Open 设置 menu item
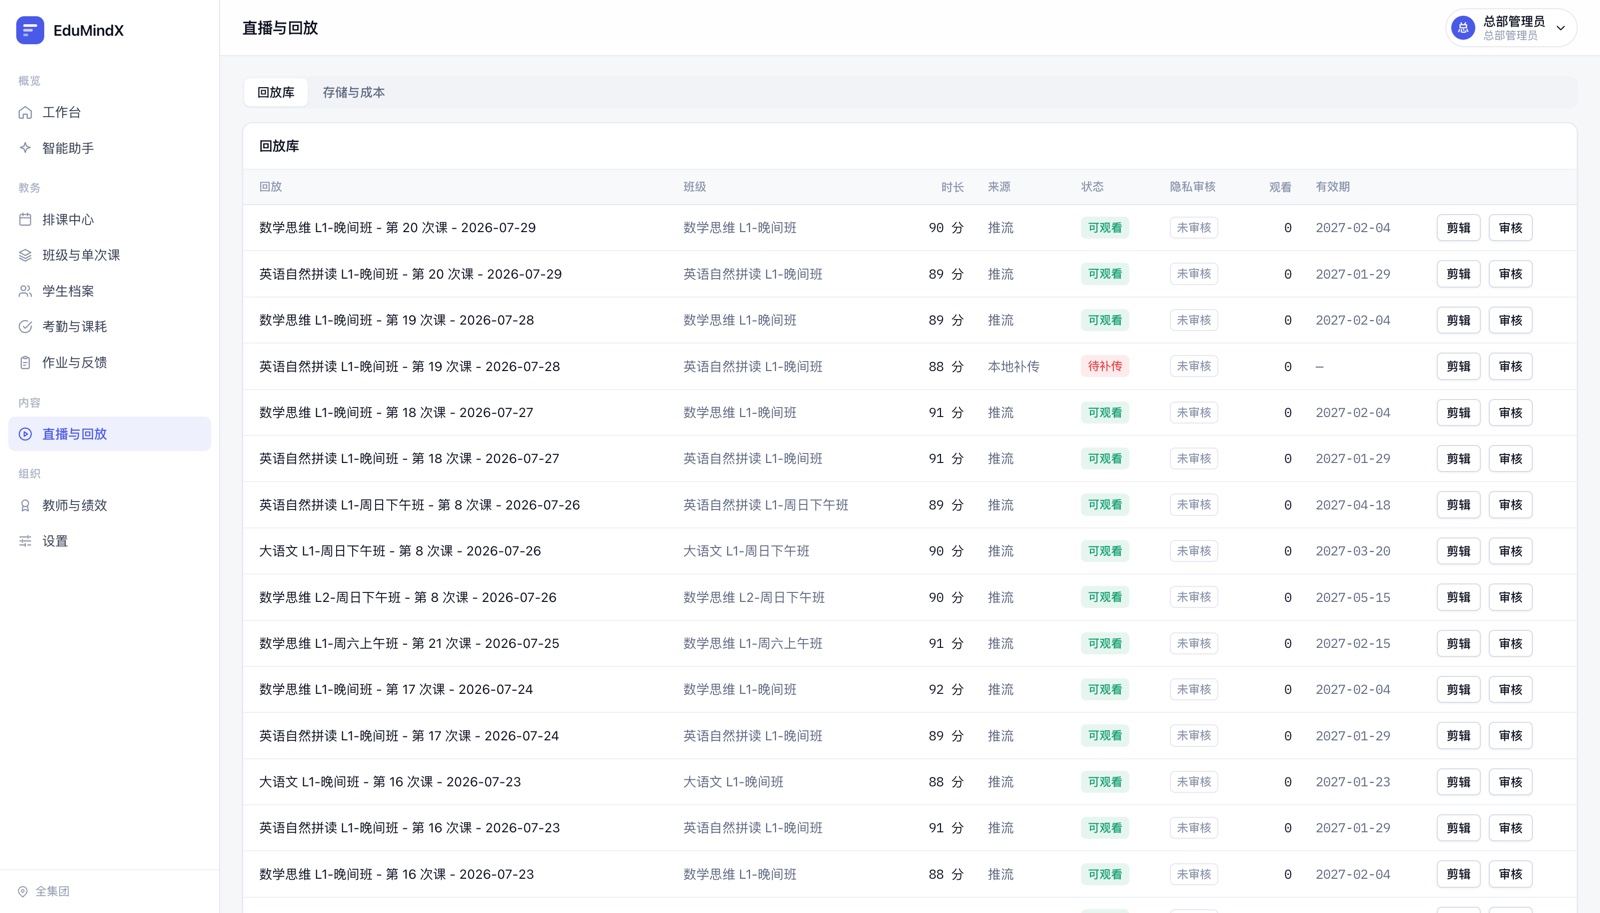The image size is (1600, 913). (x=110, y=541)
